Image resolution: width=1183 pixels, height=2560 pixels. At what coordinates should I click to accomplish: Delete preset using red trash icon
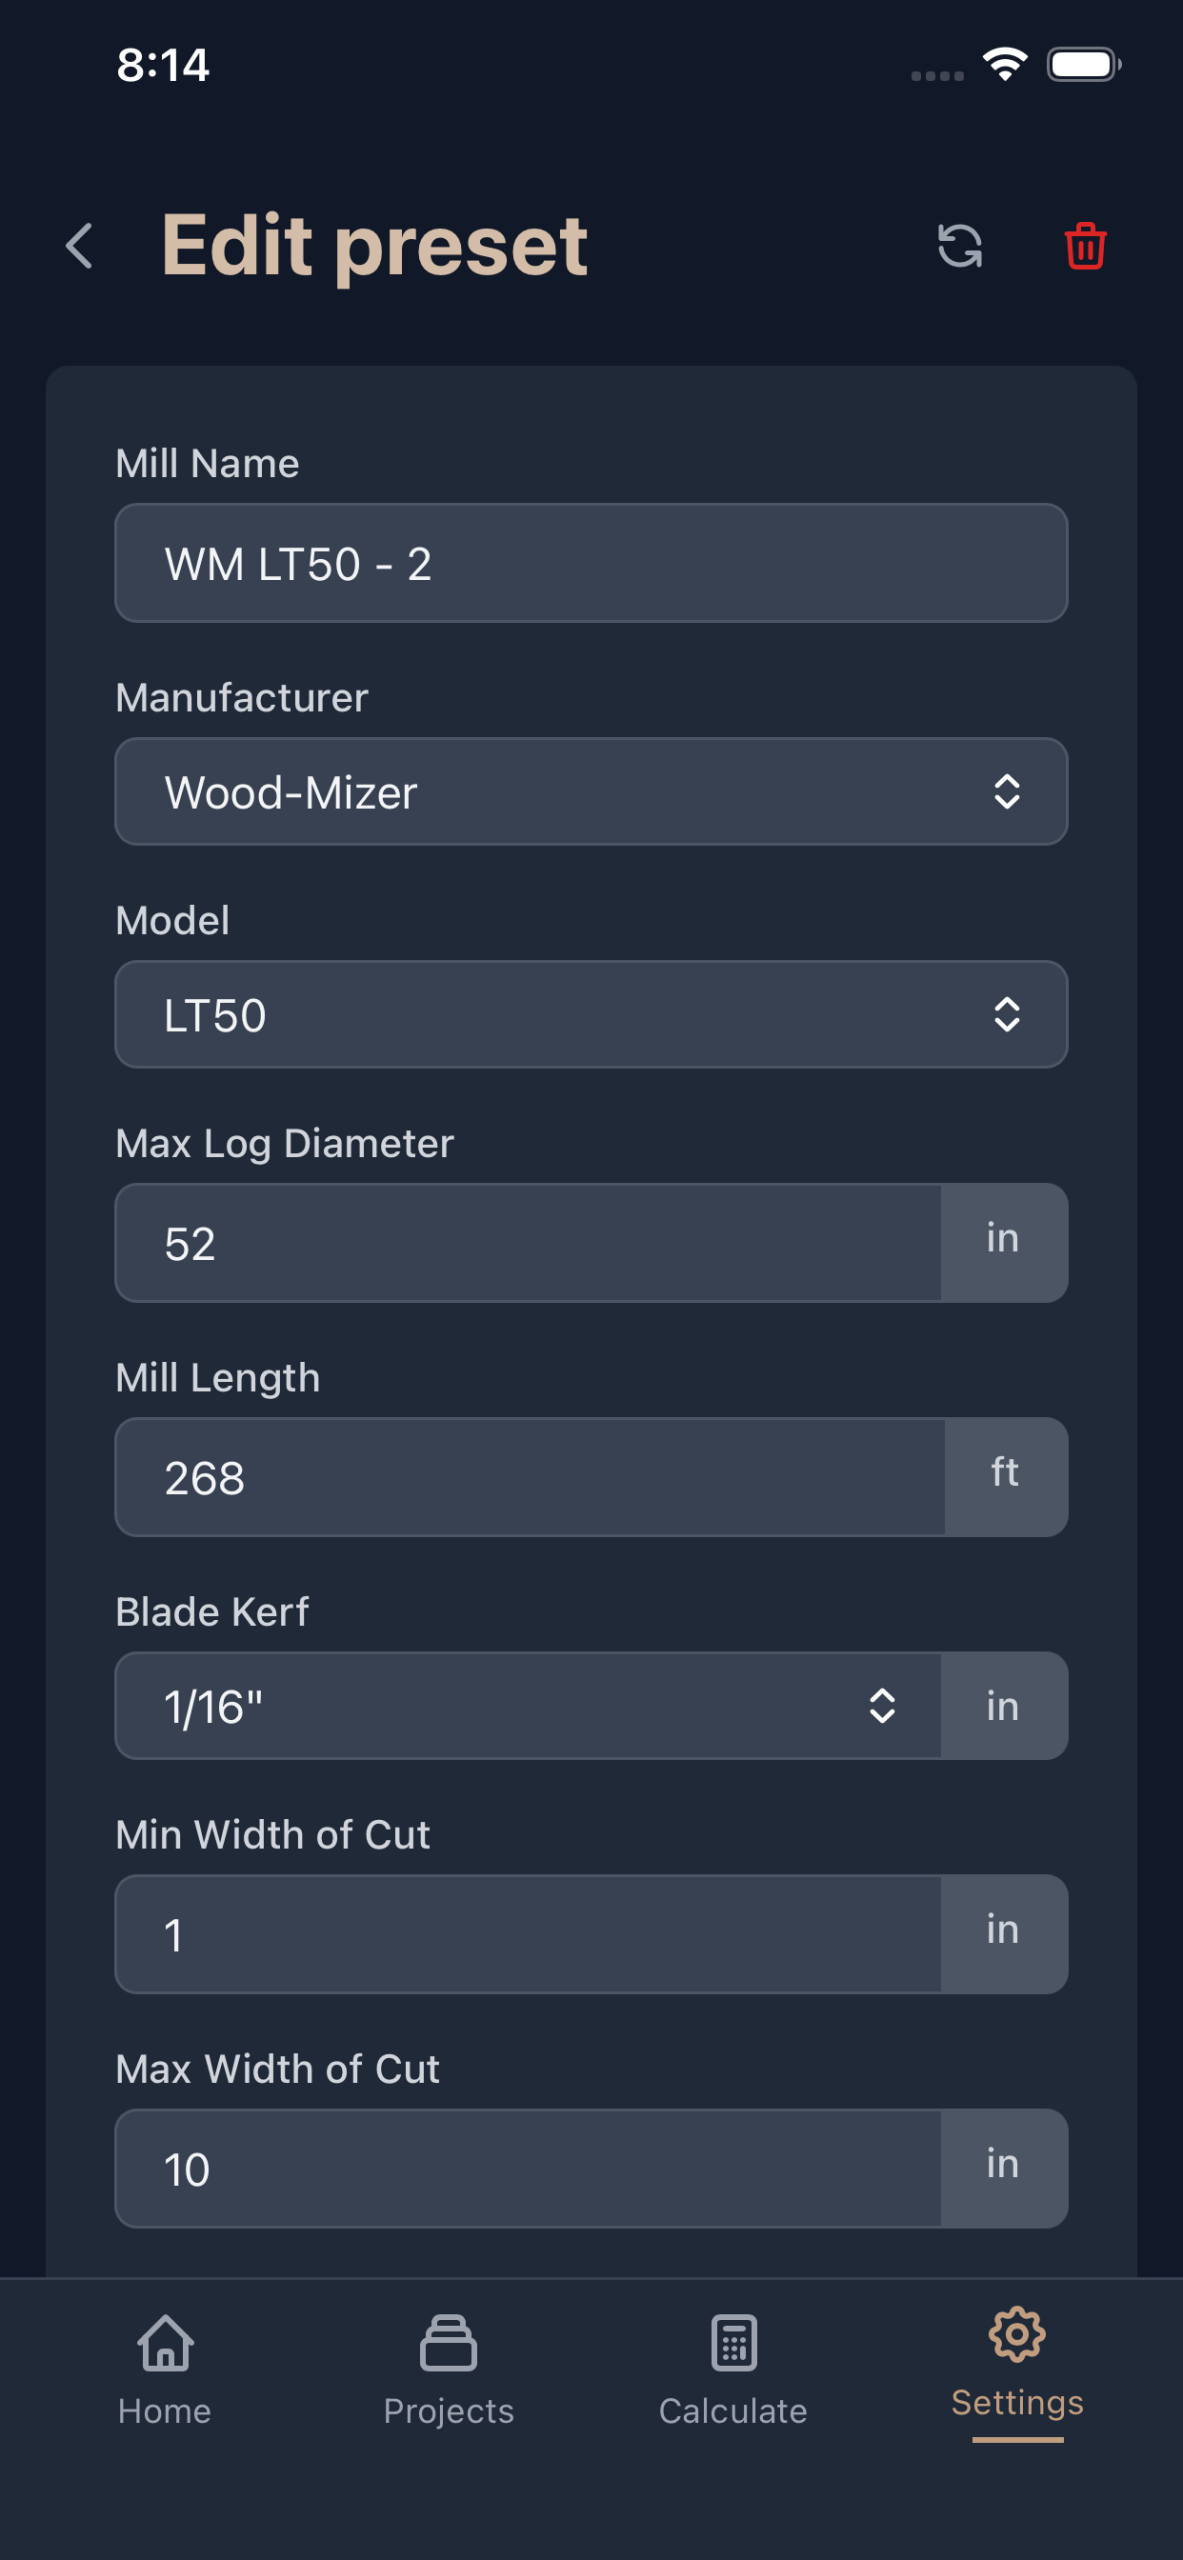(1085, 246)
